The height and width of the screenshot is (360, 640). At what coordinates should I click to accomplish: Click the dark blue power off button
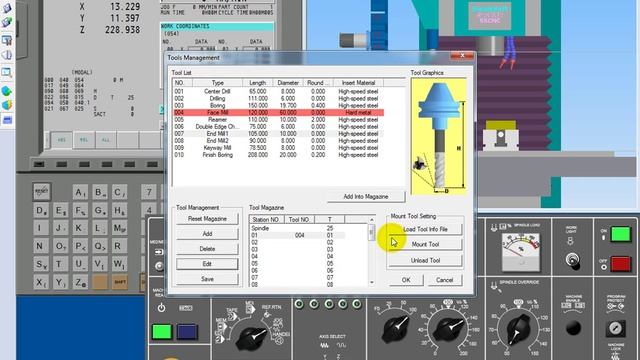187,332
